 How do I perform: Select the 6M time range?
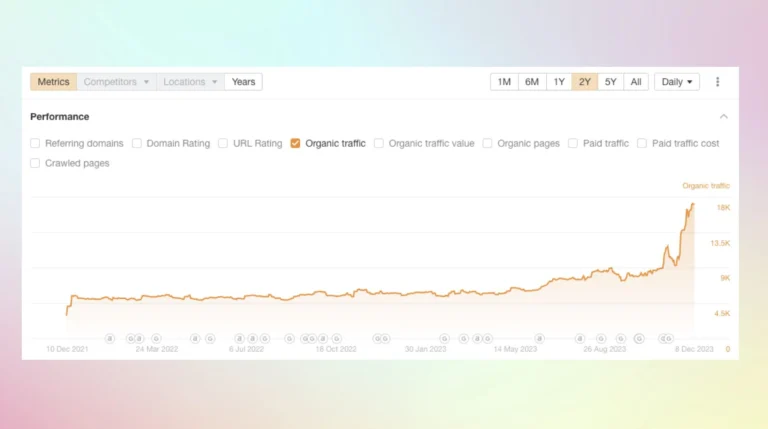(x=532, y=82)
